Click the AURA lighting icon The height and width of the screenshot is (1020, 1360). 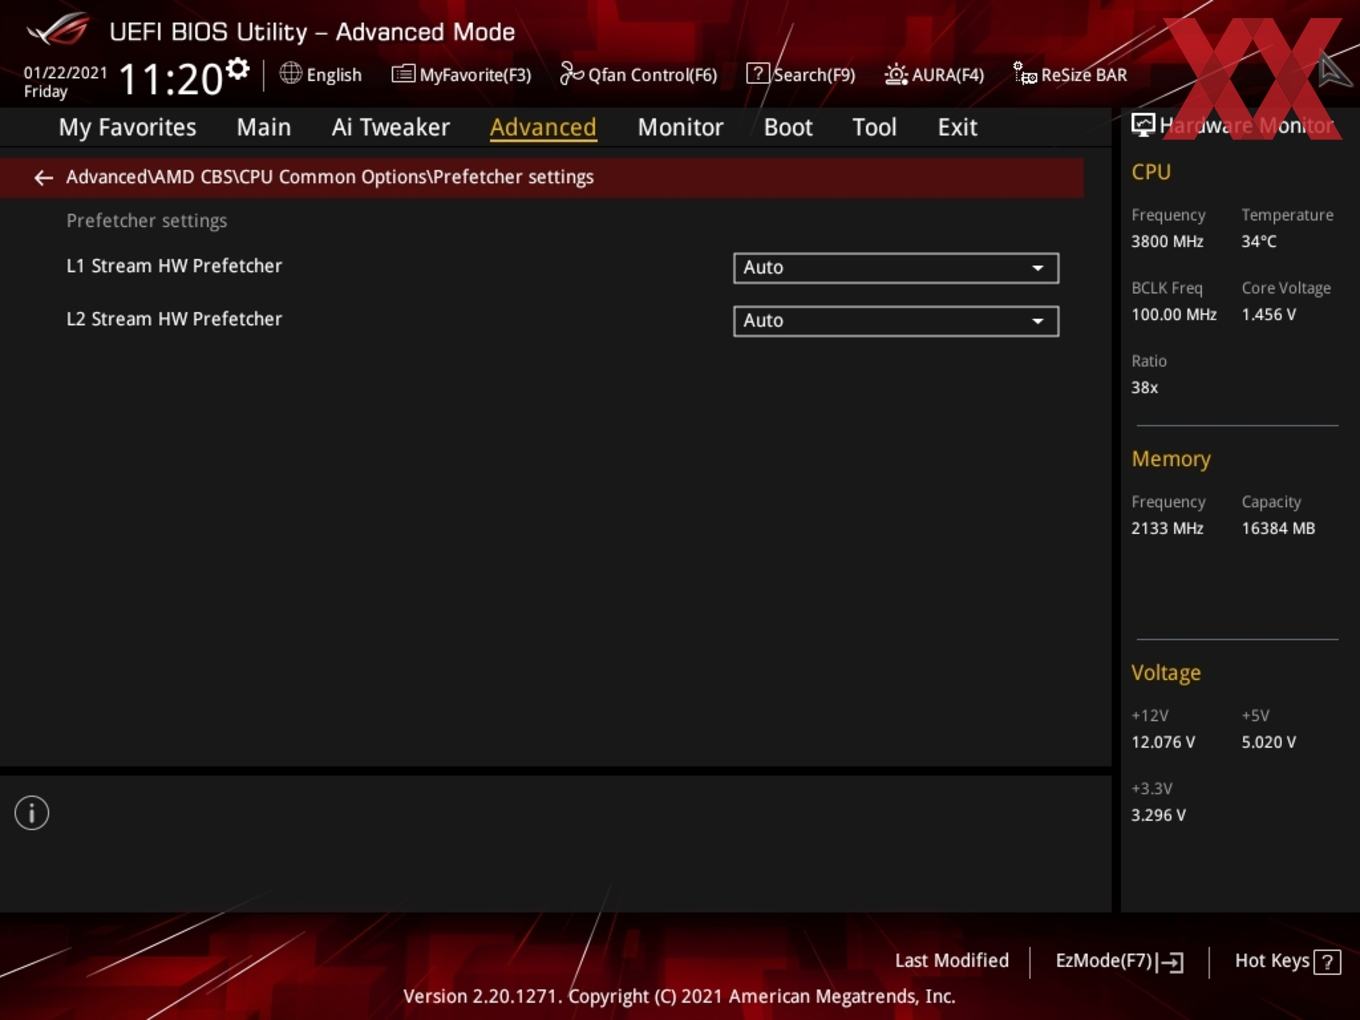(896, 74)
